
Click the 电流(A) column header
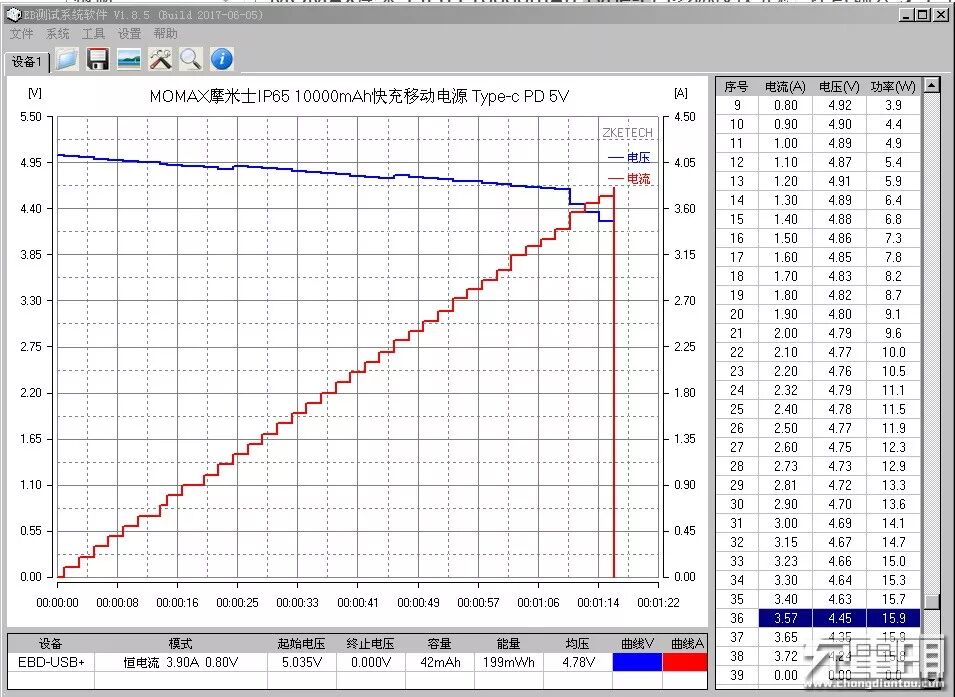(x=785, y=87)
